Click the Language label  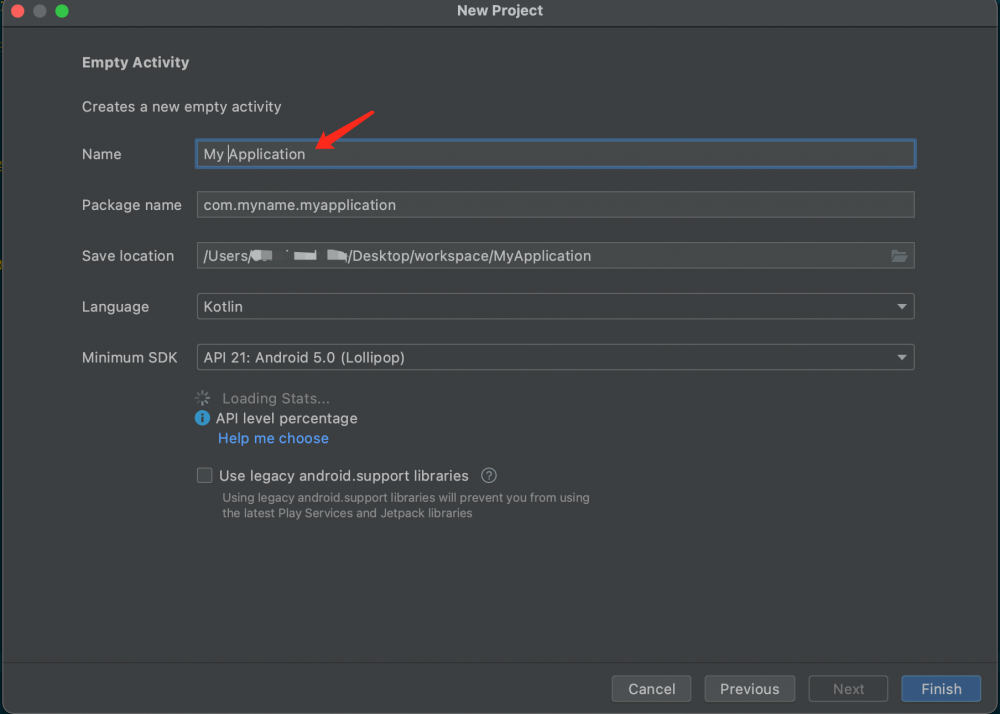[x=115, y=307]
